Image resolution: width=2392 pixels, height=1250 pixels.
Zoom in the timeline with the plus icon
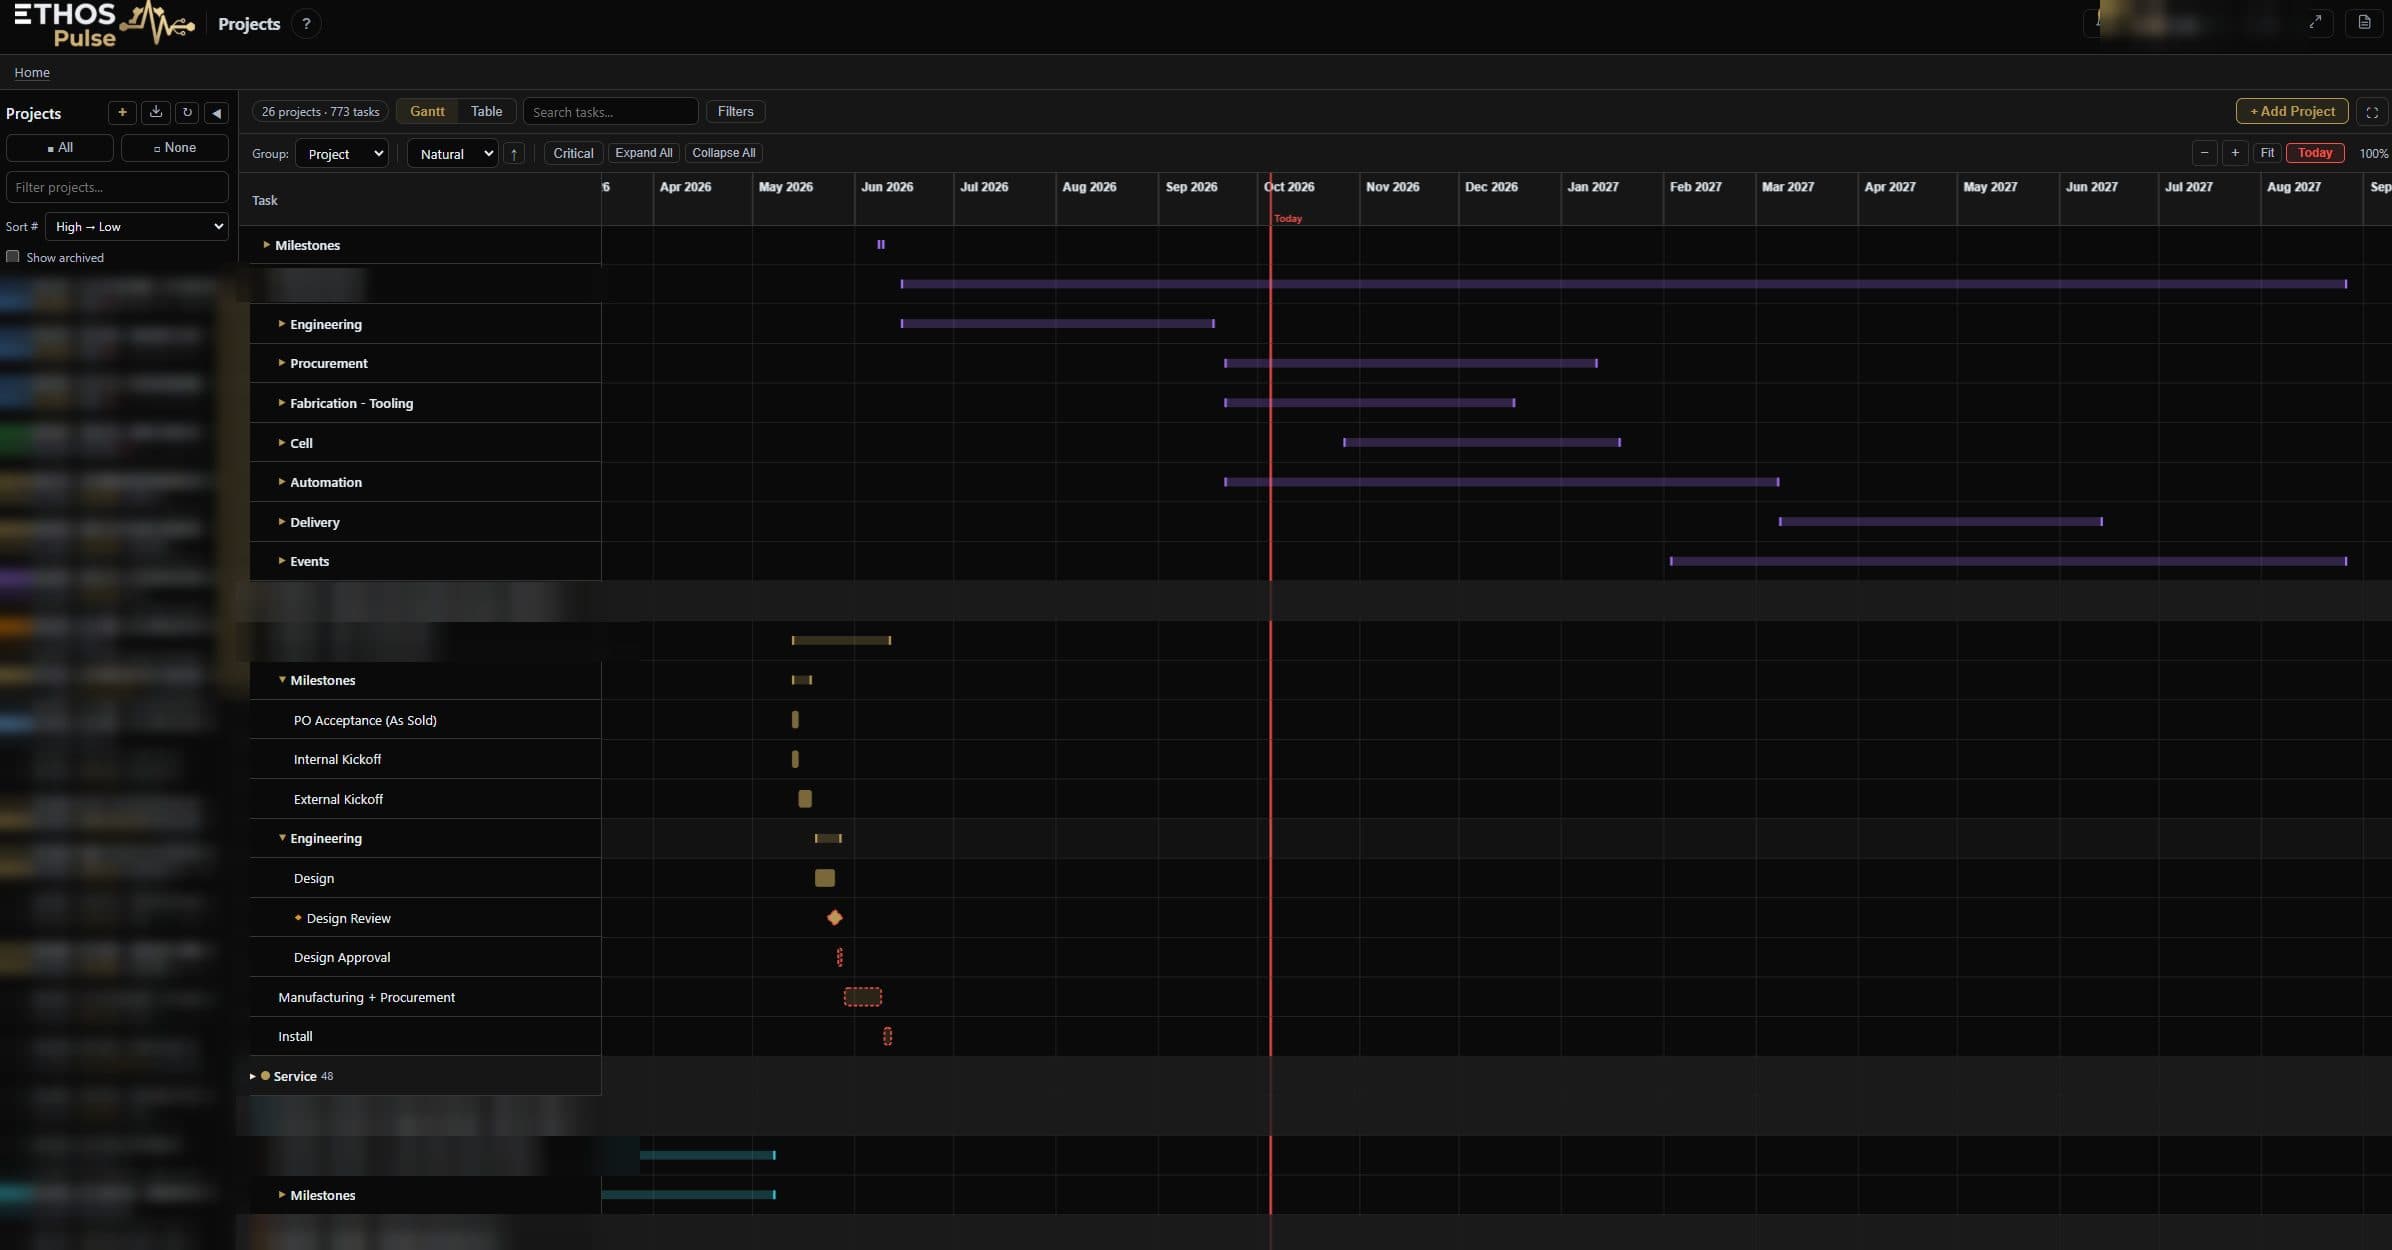point(2235,153)
